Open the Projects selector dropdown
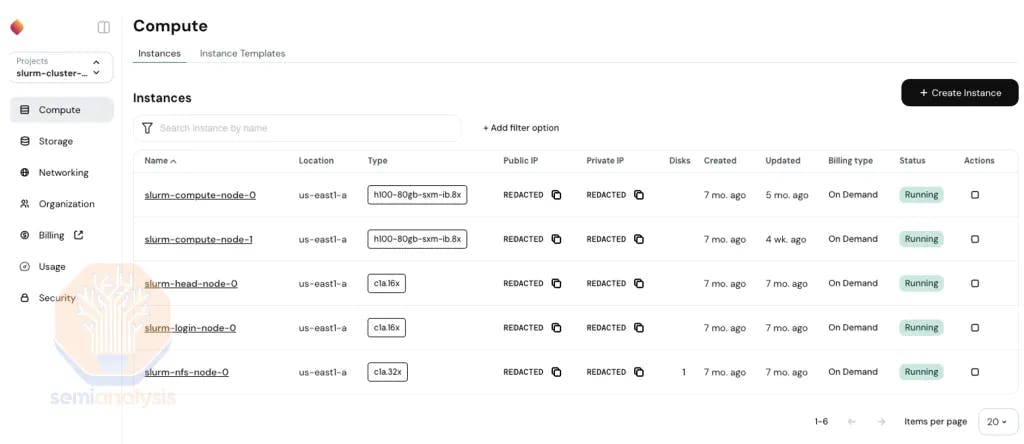Screen dimensions: 1024x444 pyautogui.click(x=61, y=67)
